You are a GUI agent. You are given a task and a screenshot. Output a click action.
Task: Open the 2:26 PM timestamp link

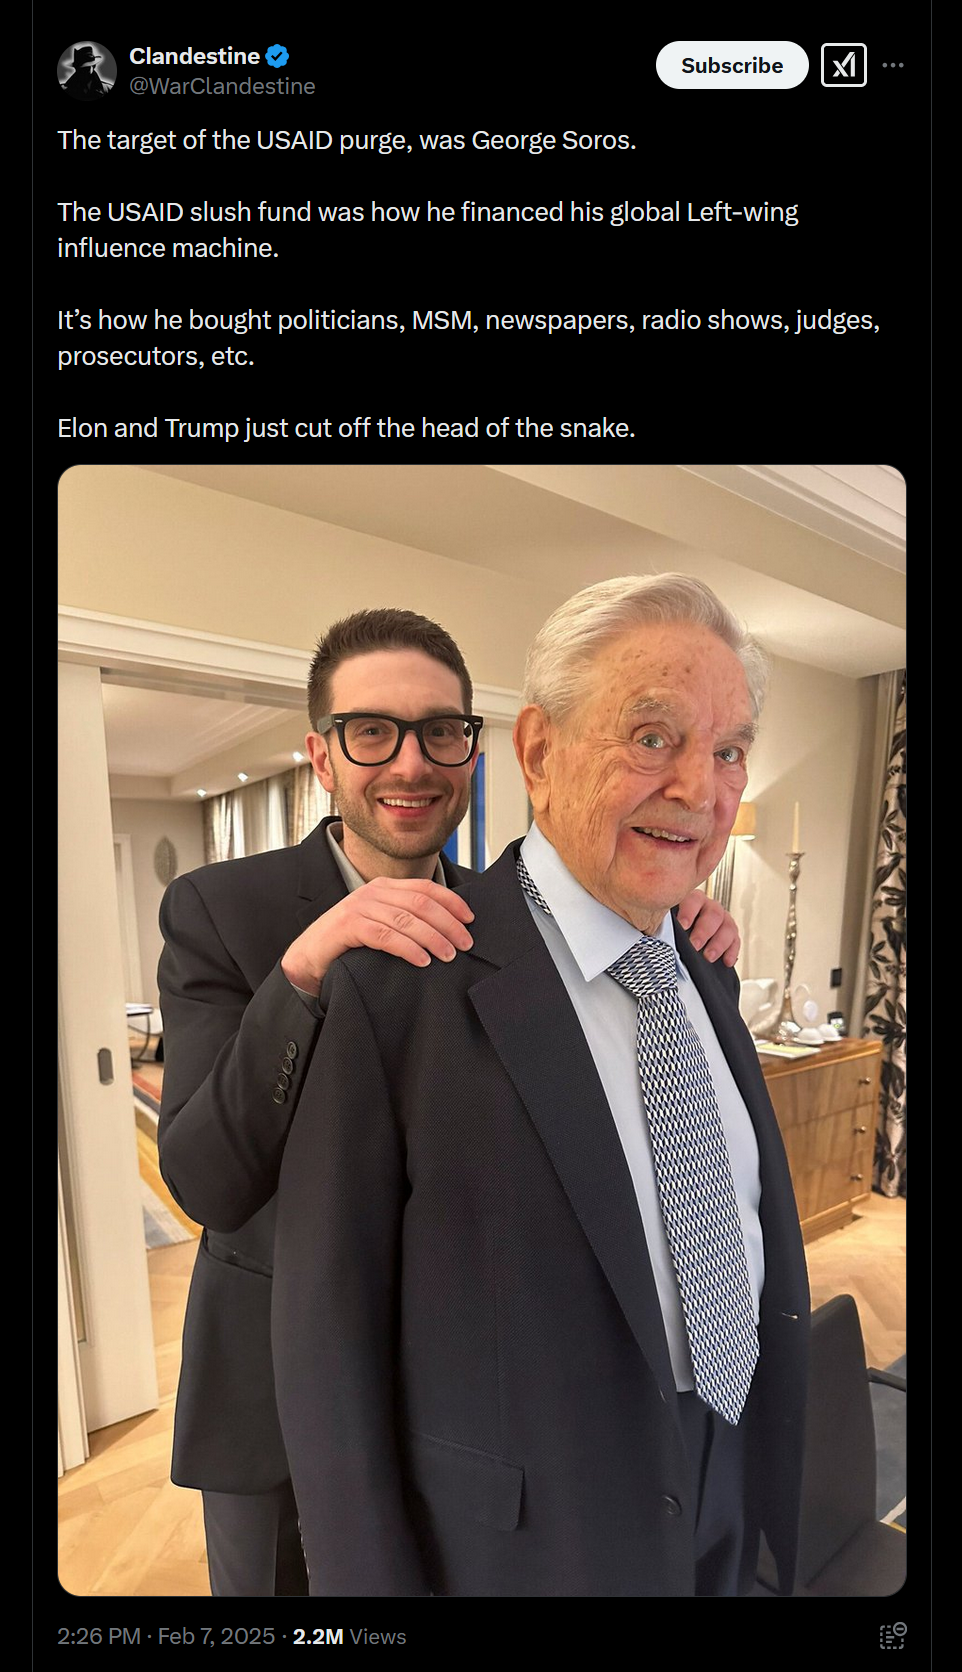pyautogui.click(x=99, y=1636)
